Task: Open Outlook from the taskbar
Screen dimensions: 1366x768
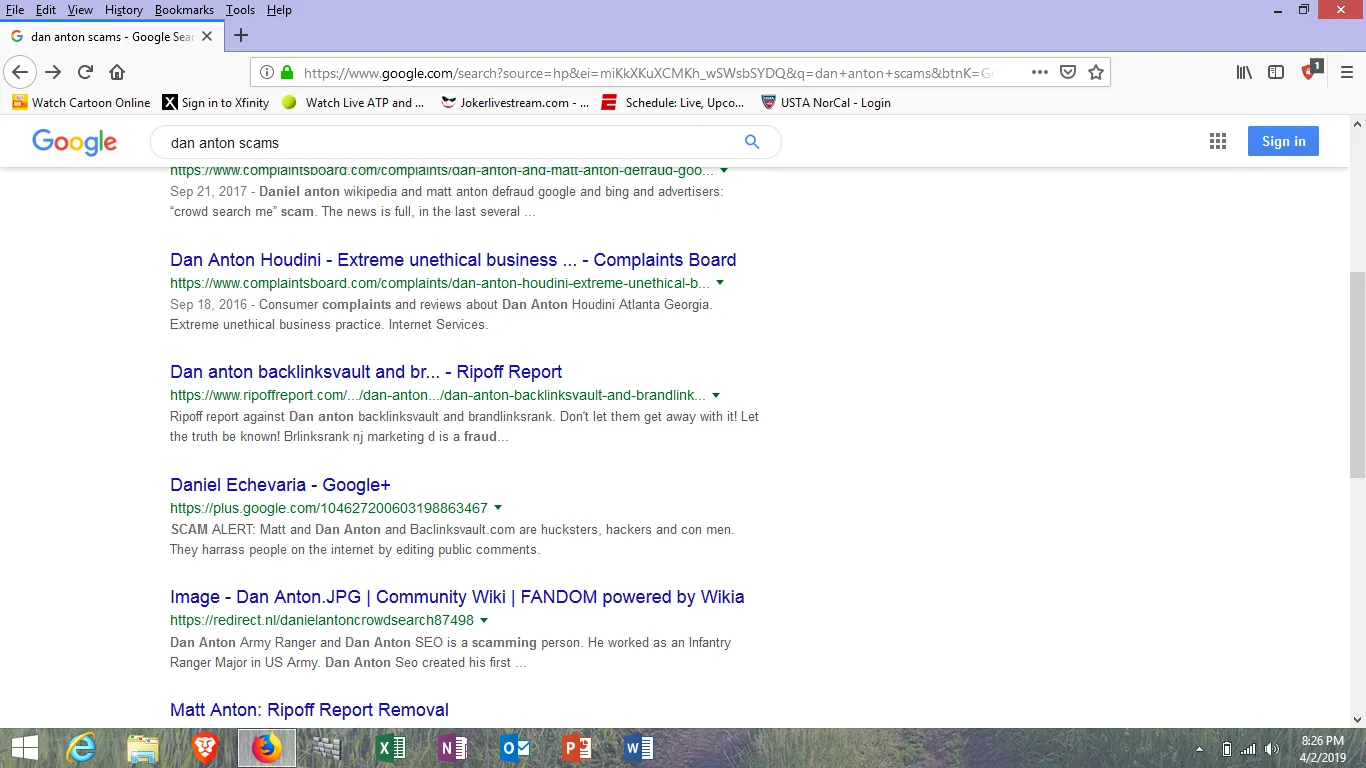Action: [x=515, y=748]
